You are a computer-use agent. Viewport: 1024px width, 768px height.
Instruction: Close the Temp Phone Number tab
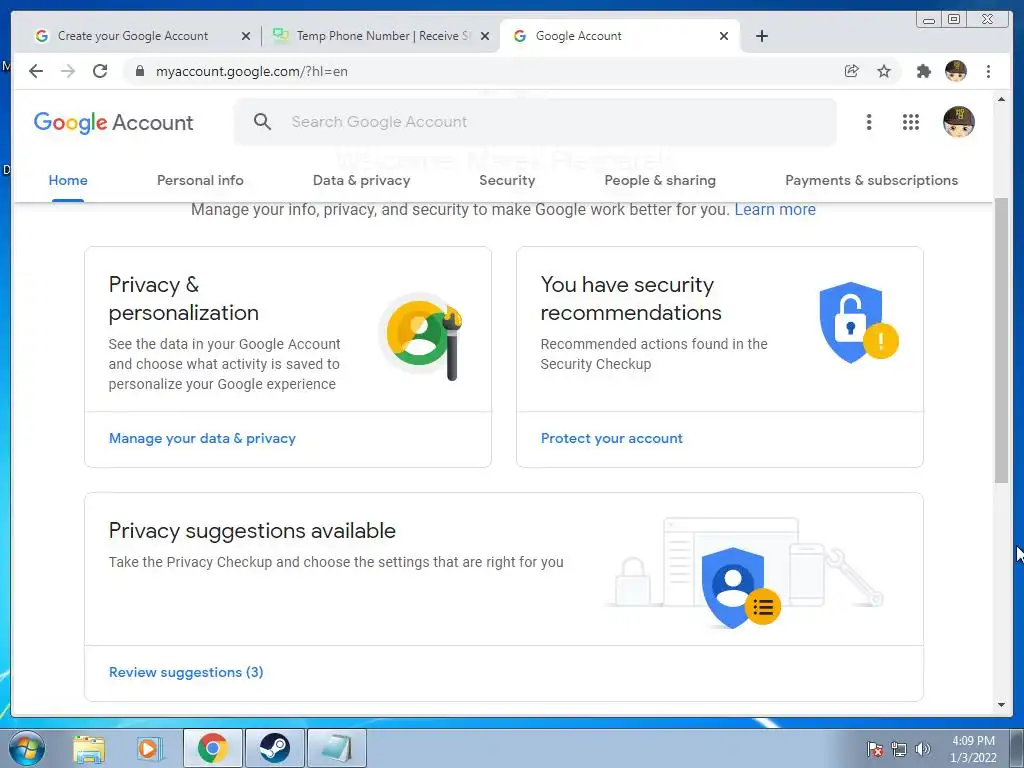click(x=485, y=36)
